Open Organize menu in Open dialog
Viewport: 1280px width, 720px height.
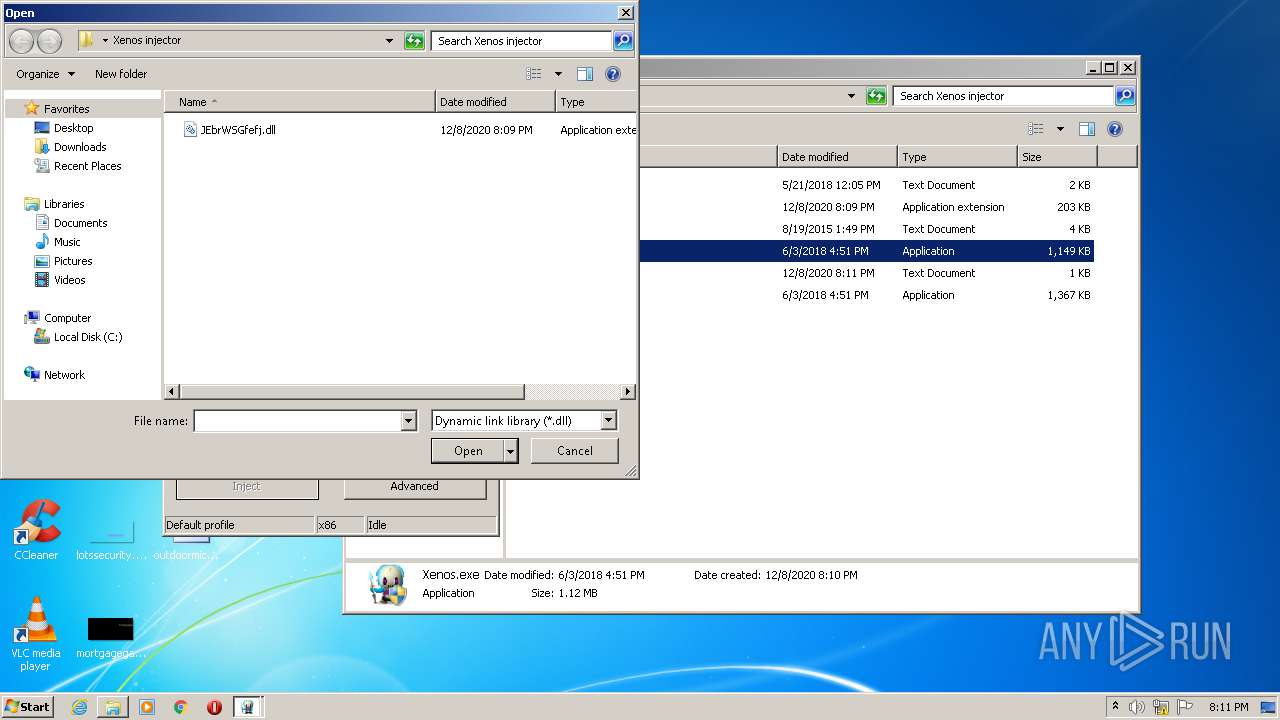tap(45, 74)
